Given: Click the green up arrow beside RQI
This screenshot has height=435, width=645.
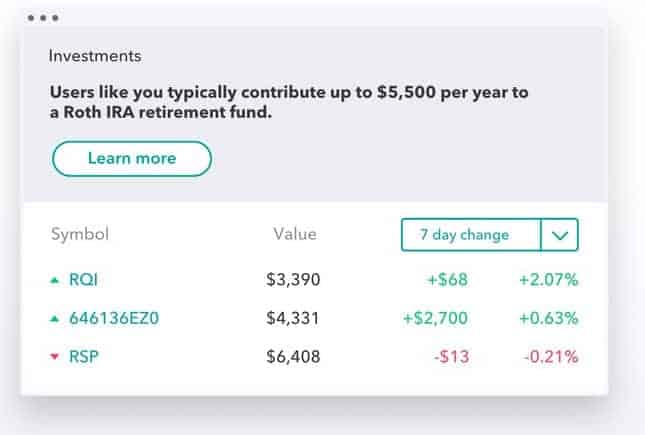Looking at the screenshot, I should click(54, 281).
